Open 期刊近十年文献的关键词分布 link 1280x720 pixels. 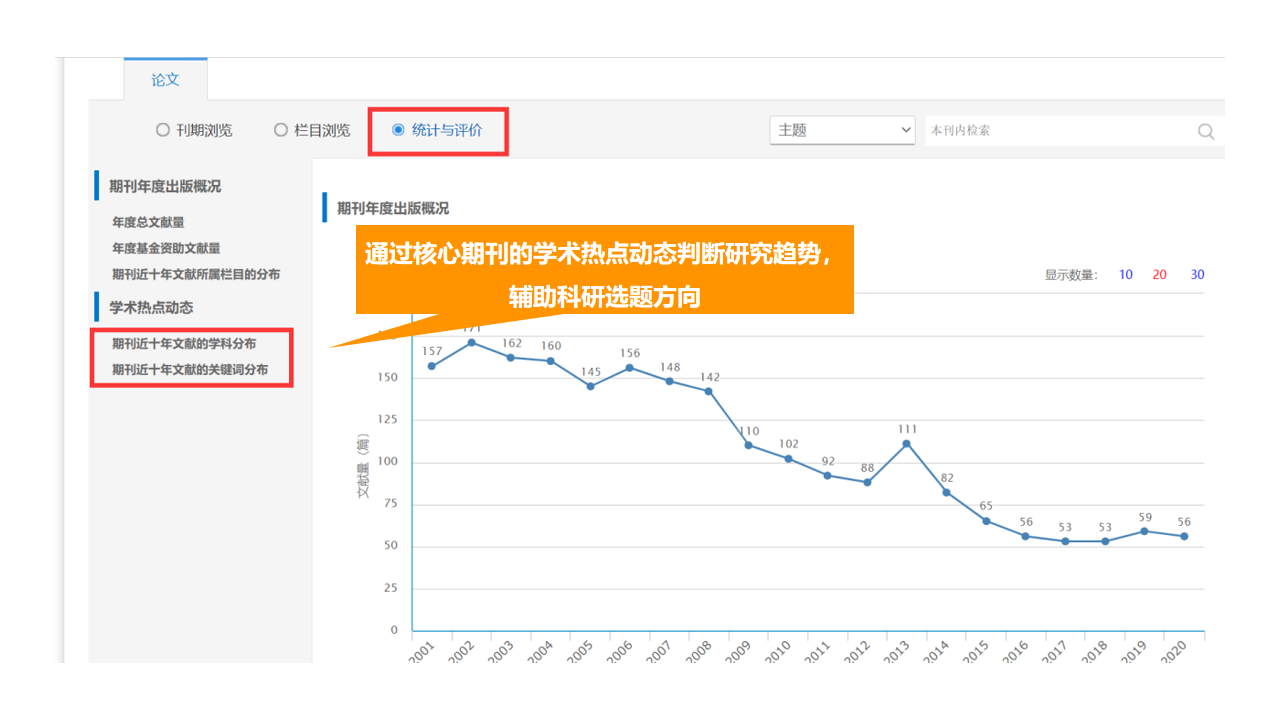tap(190, 370)
